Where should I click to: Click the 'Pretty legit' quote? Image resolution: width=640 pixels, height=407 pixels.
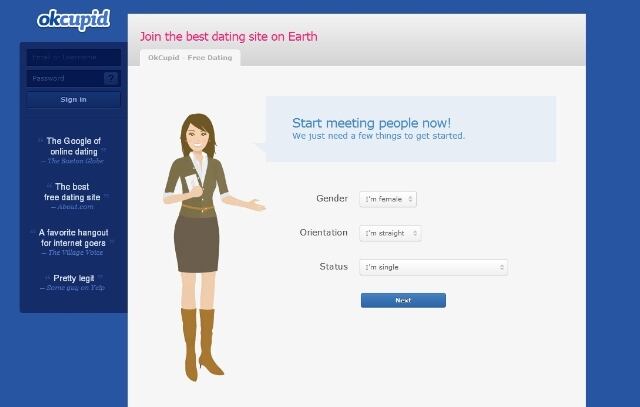pyautogui.click(x=73, y=282)
